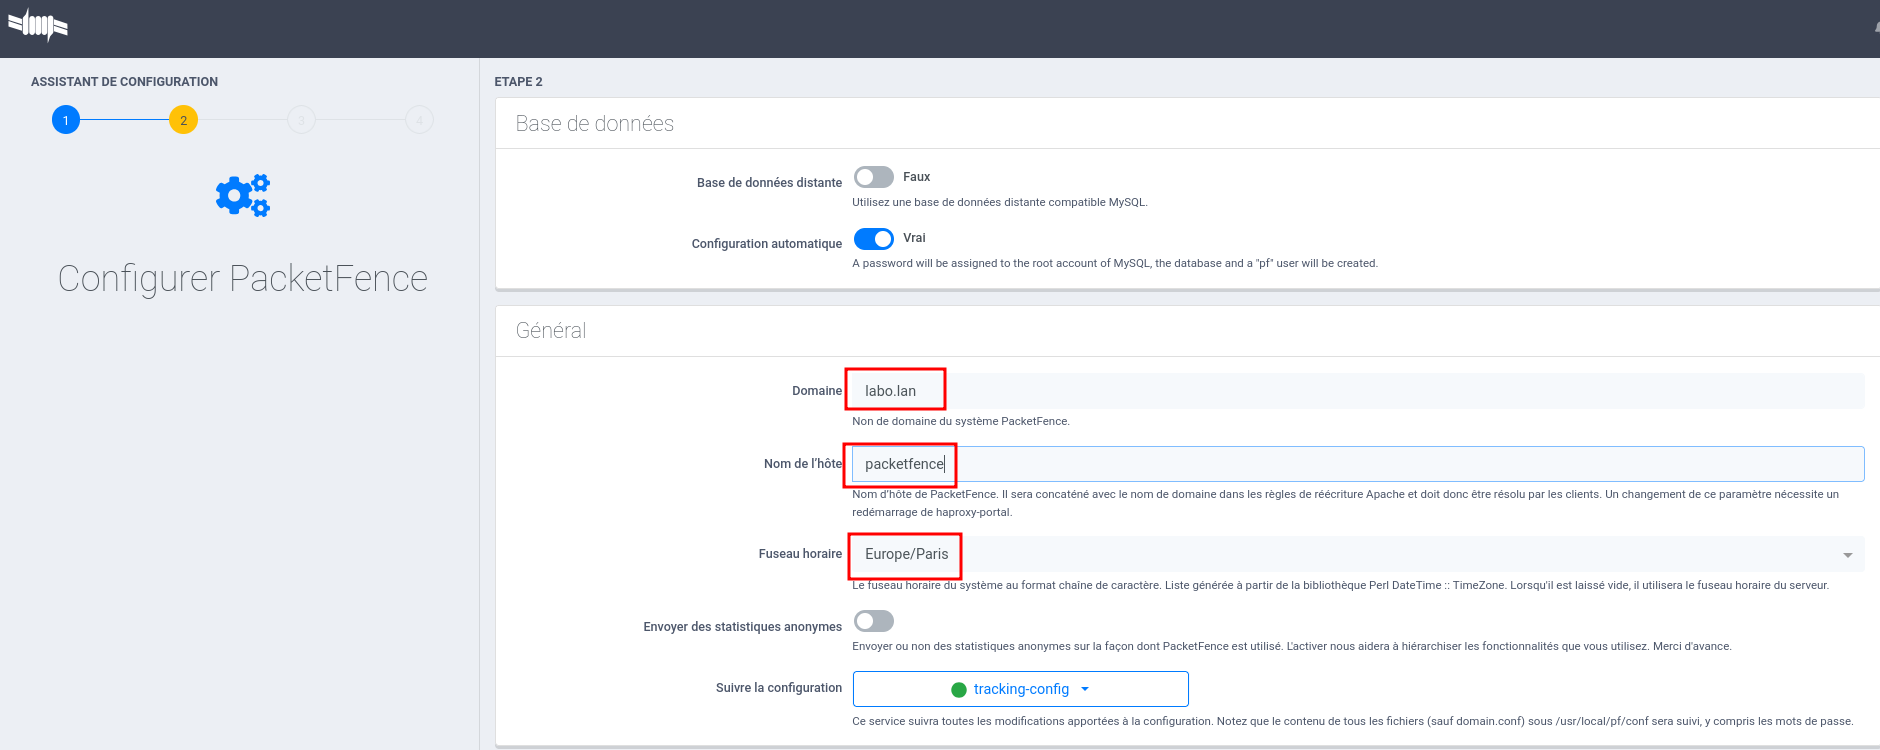The width and height of the screenshot is (1880, 750).
Task: Click help text about MySQL root password
Action: pos(1115,263)
